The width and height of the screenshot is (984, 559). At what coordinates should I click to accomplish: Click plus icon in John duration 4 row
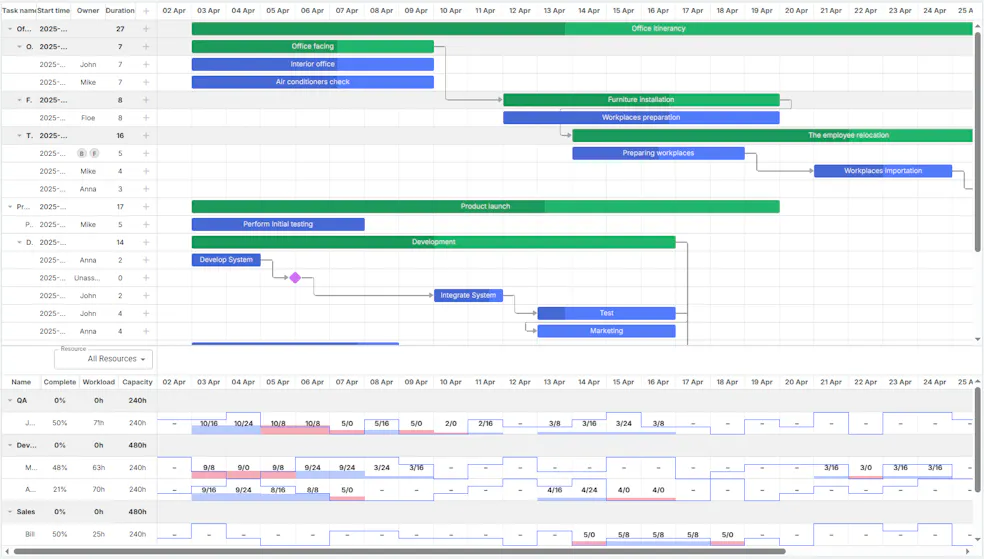click(x=146, y=313)
